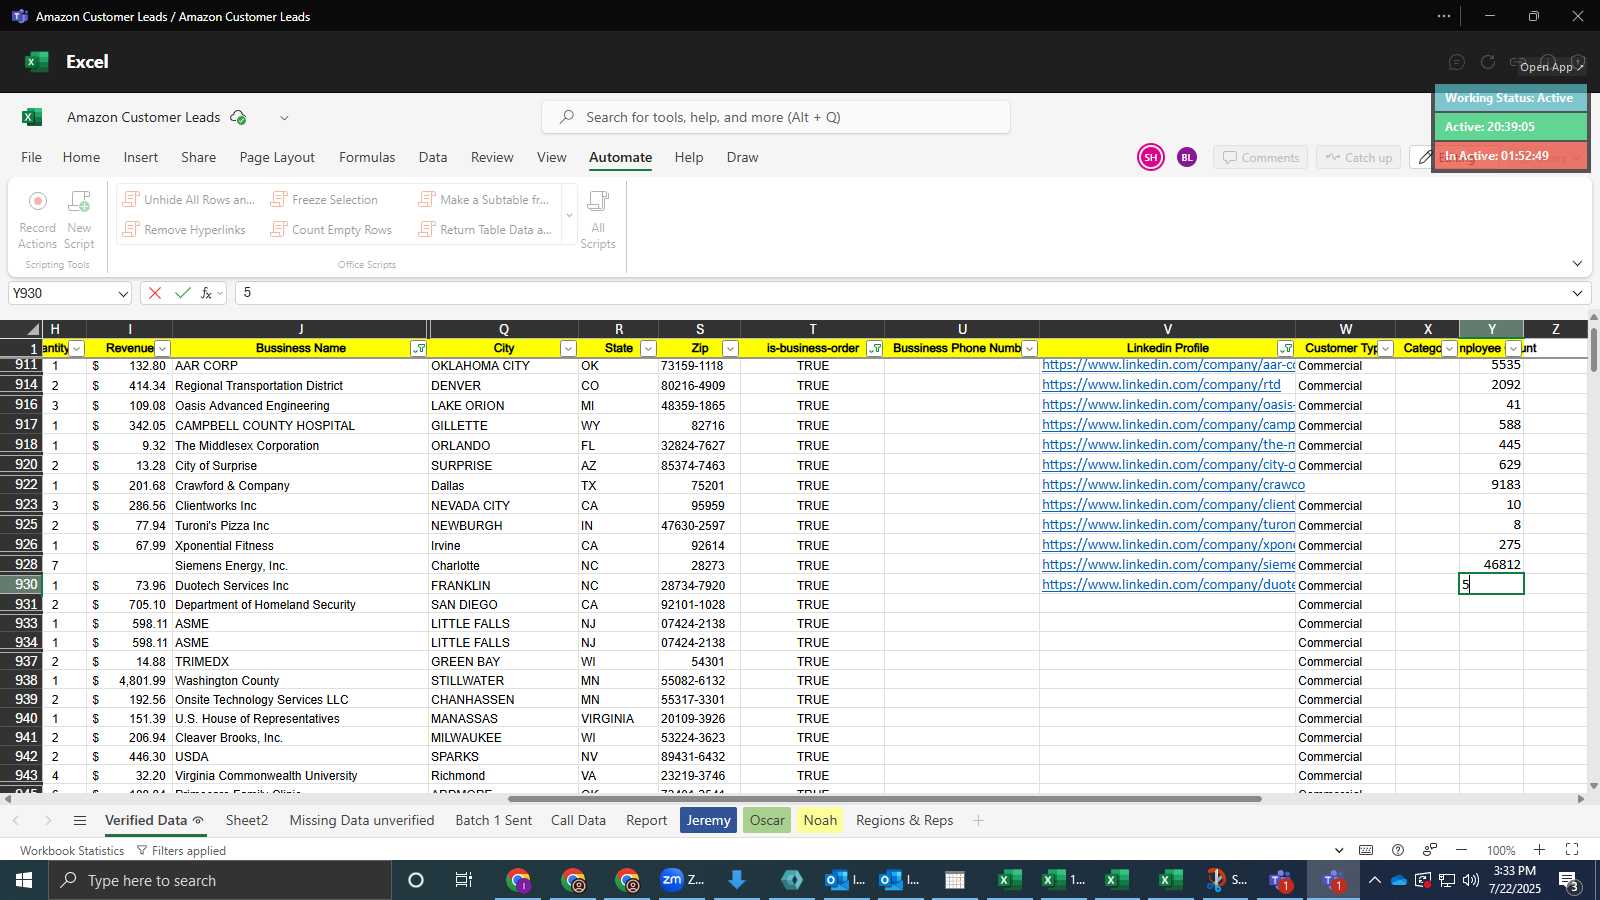The height and width of the screenshot is (900, 1600).
Task: Open the insert function fx button
Action: click(207, 293)
